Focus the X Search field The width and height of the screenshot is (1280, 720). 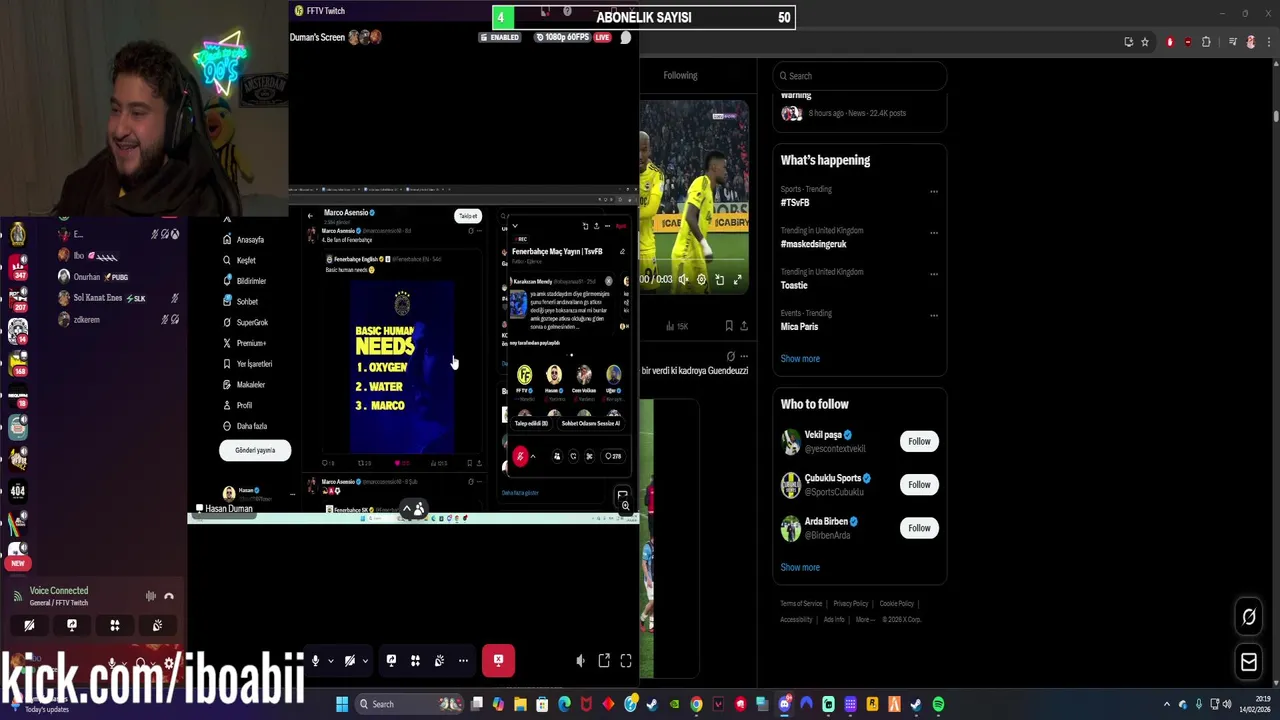pyautogui.click(x=860, y=76)
